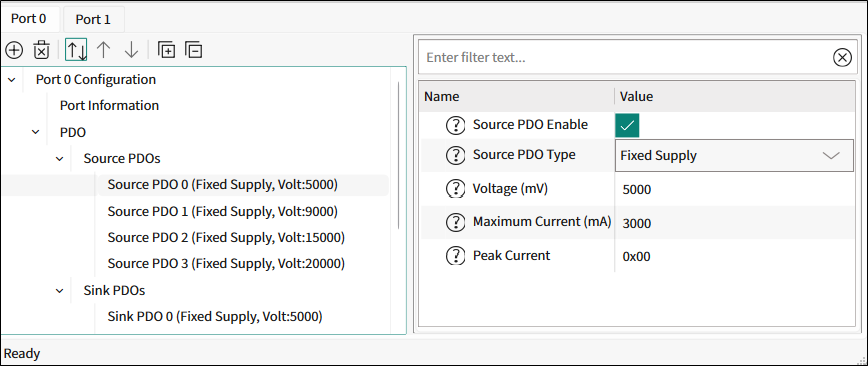Select the Source PDOs tree label
The image size is (868, 366).
(122, 159)
